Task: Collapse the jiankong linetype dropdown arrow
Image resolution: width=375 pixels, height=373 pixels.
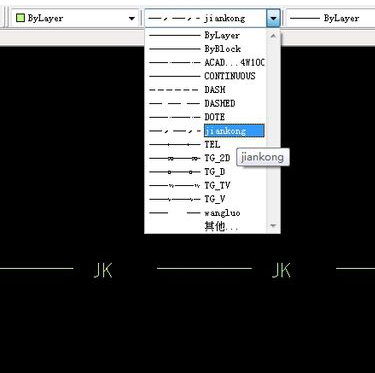Action: [273, 18]
